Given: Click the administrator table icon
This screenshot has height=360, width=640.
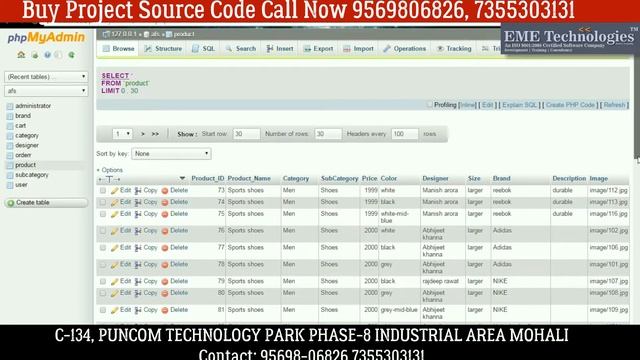Looking at the screenshot, I should click(10, 106).
